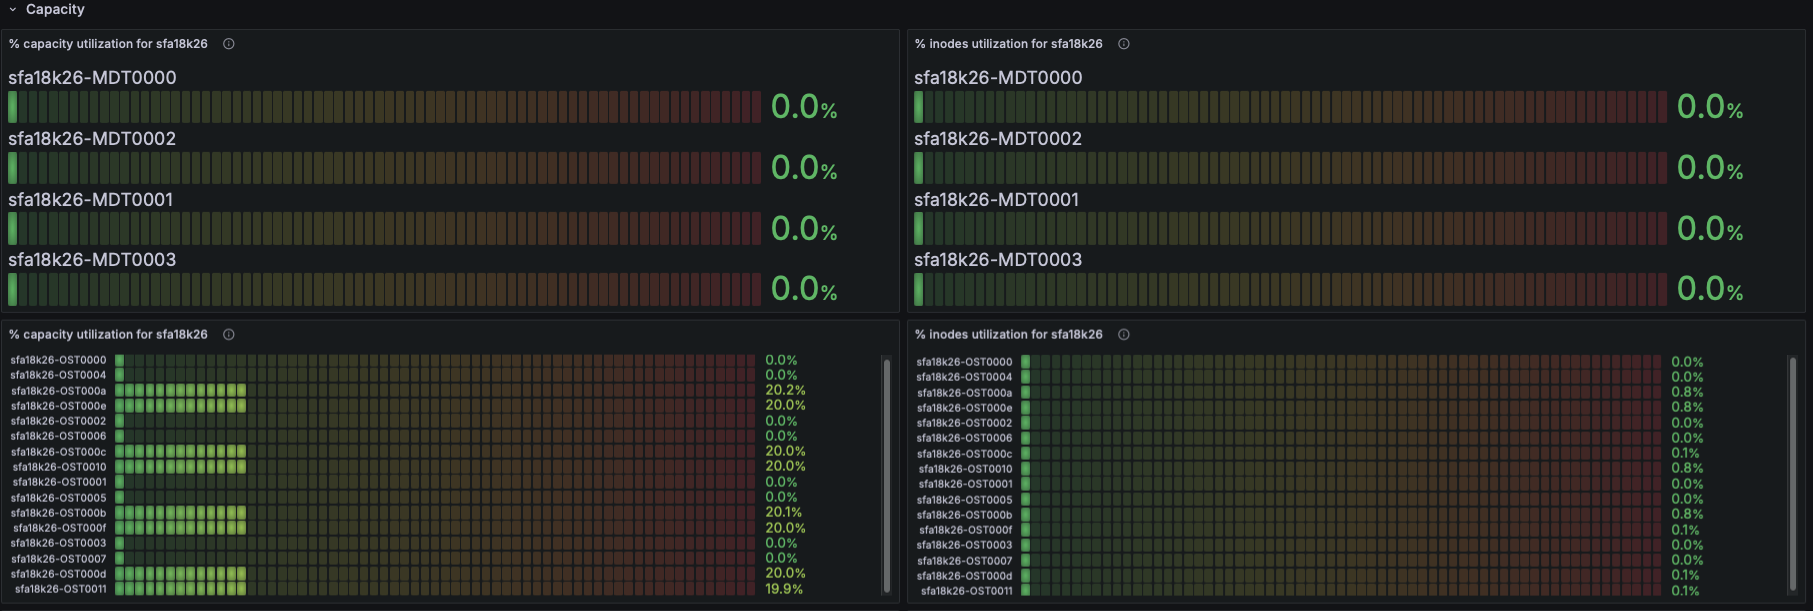Open top-right '% inodes utilization' panel title menu
Image resolution: width=1813 pixels, height=611 pixels.
click(1009, 44)
